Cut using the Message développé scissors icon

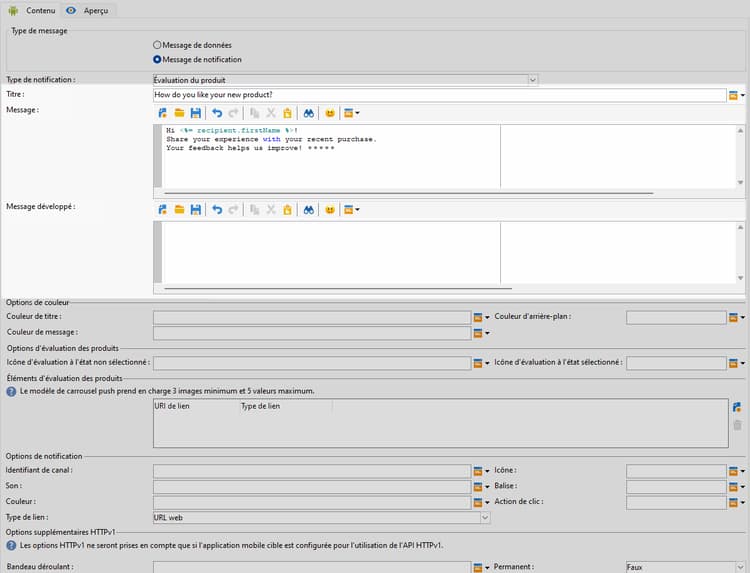pos(271,209)
